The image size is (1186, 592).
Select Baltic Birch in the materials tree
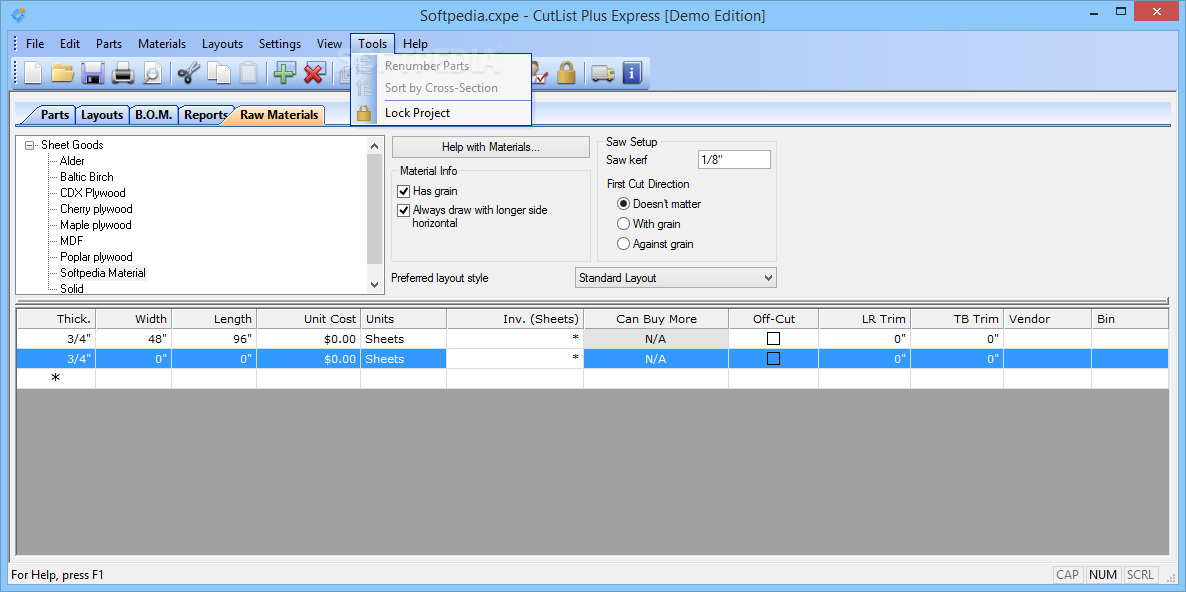pos(87,177)
